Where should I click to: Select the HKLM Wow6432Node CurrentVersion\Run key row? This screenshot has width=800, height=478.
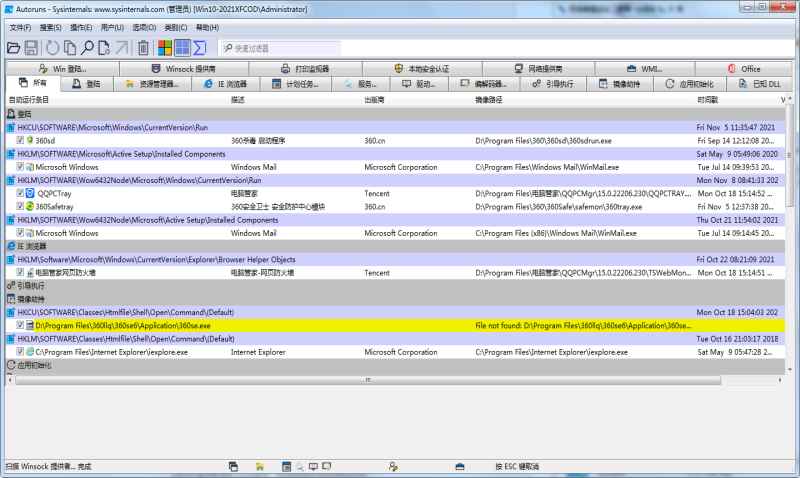(395, 180)
